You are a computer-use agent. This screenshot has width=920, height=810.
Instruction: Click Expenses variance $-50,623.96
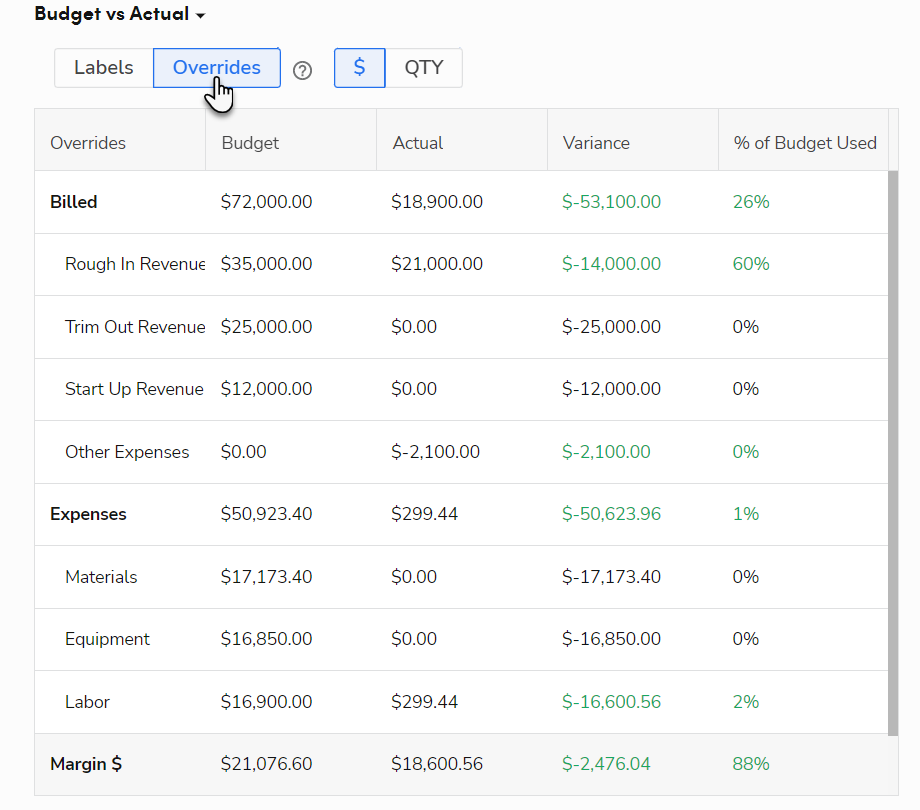click(x=611, y=514)
